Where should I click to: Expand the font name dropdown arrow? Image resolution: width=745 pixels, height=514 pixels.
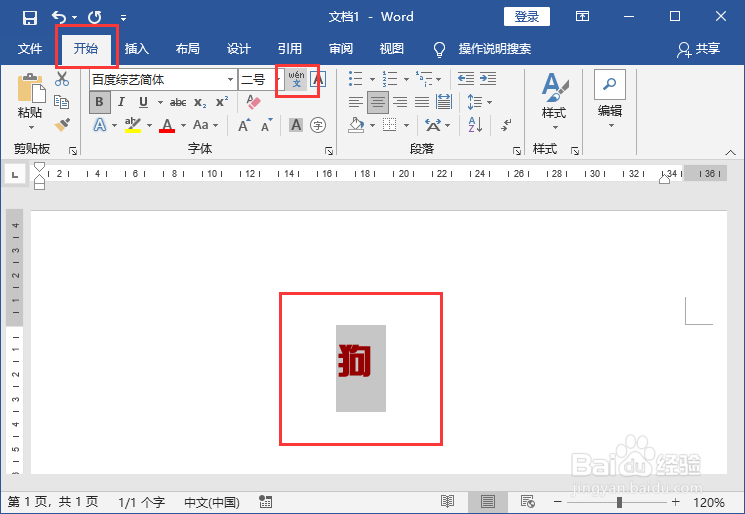click(x=230, y=79)
